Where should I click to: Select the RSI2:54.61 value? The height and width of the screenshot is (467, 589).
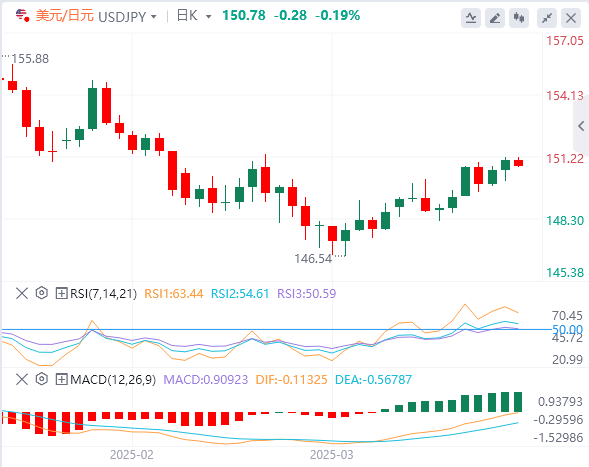(x=240, y=293)
